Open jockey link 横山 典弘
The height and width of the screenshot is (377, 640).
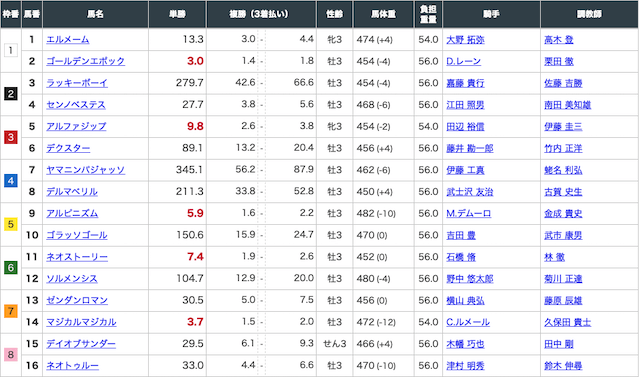[x=465, y=300]
